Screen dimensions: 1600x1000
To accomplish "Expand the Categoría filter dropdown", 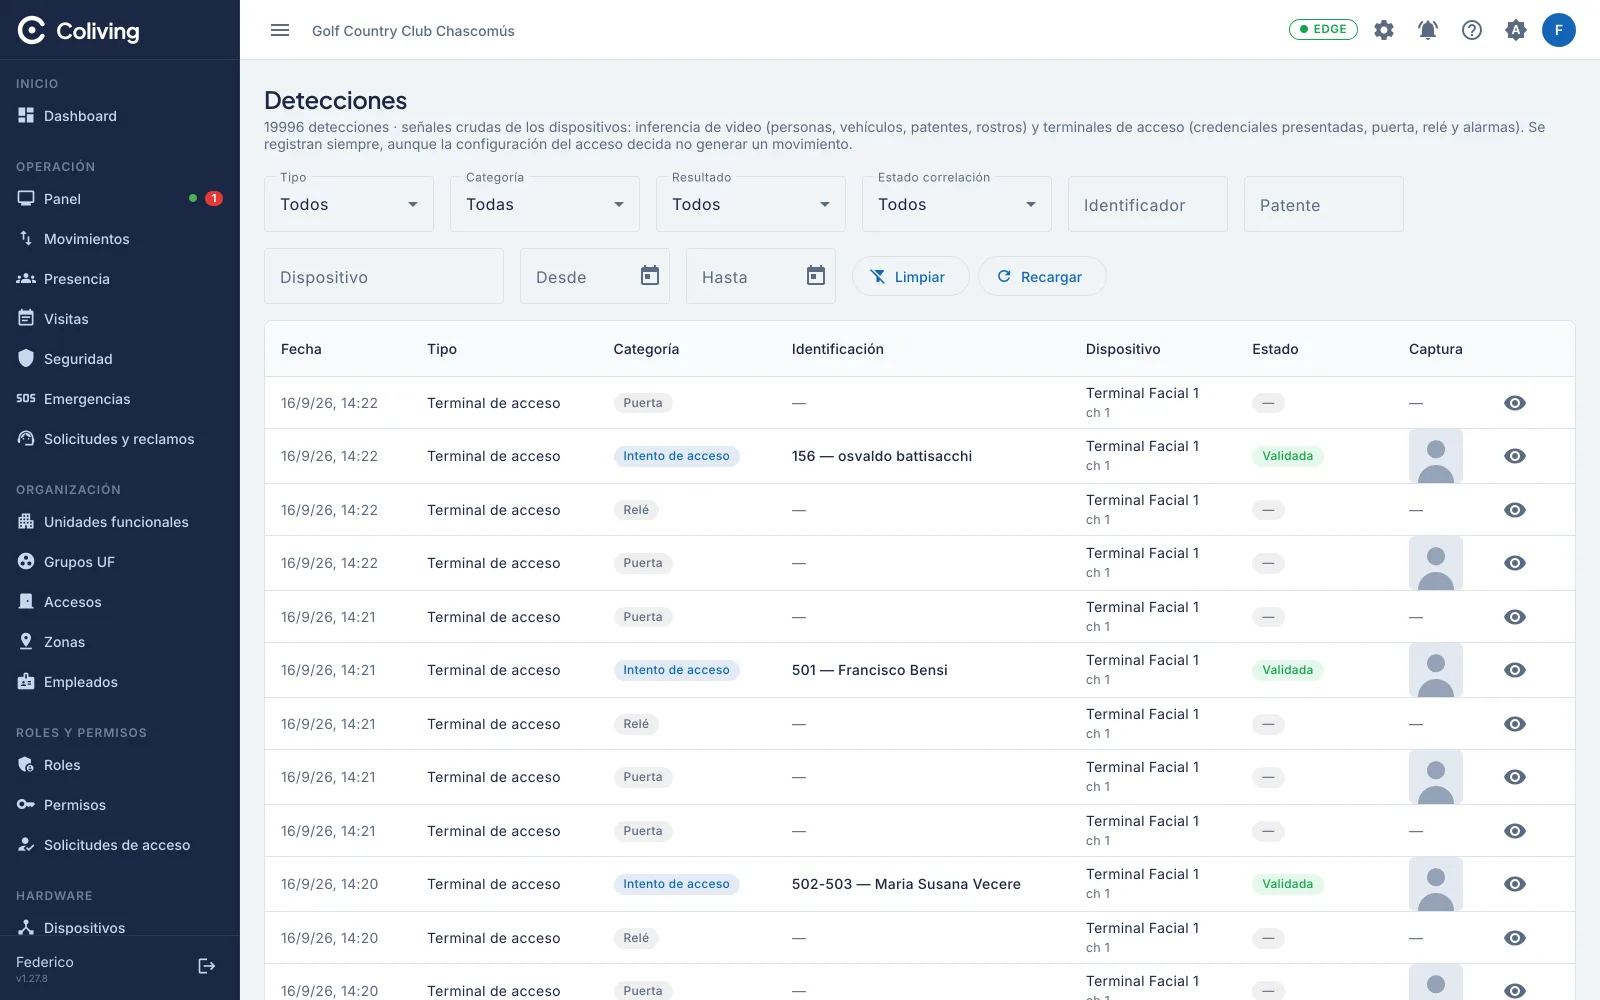I will click(x=545, y=204).
